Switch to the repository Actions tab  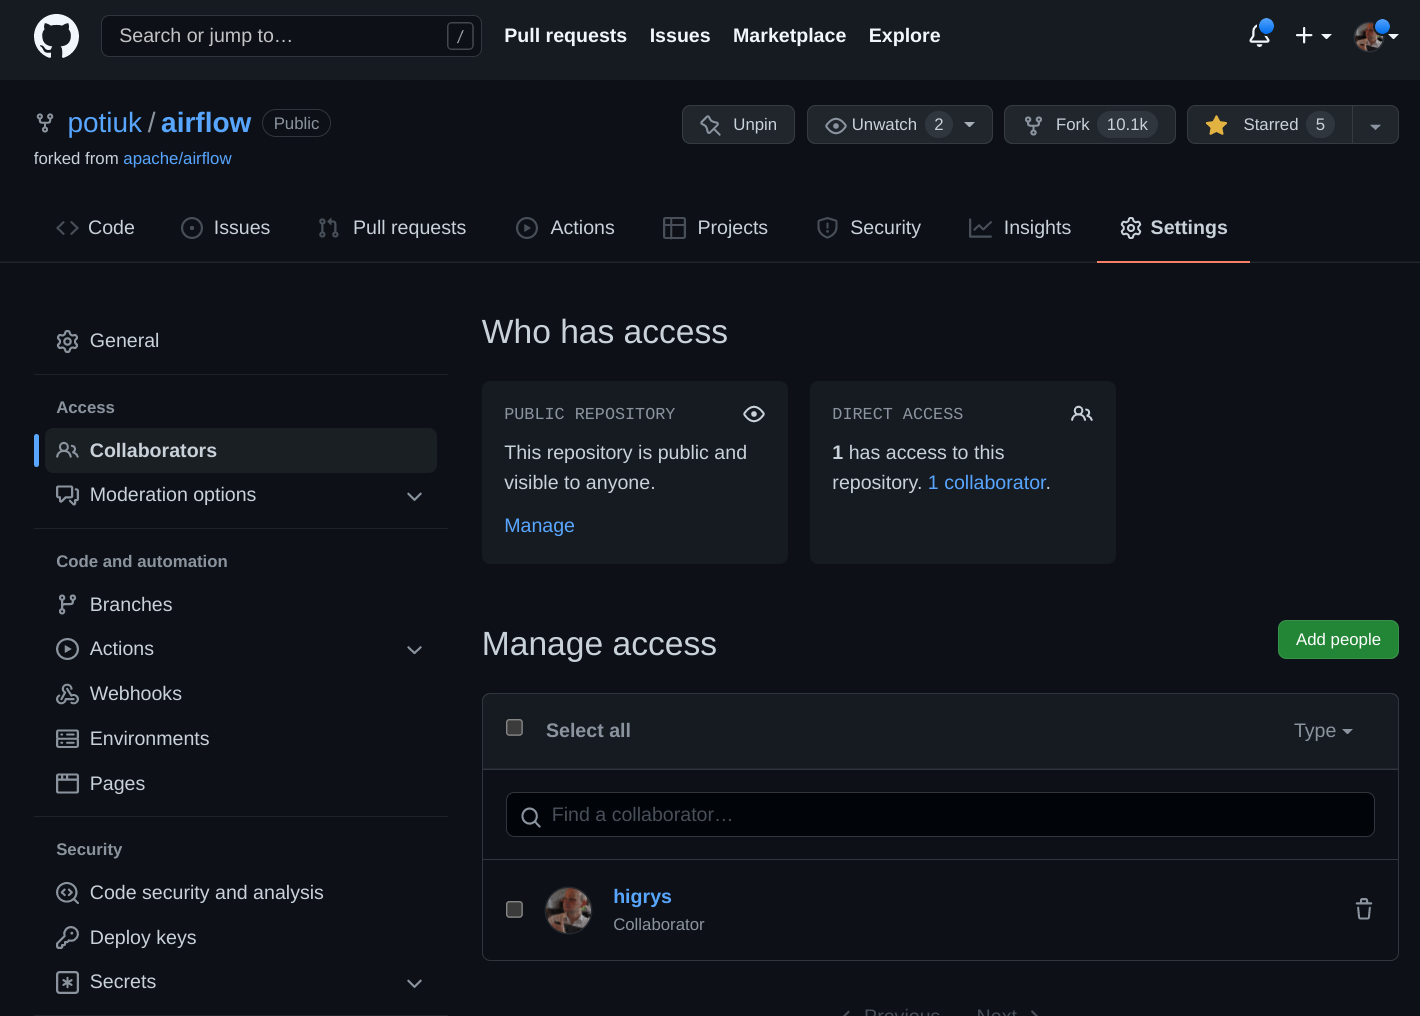click(565, 228)
